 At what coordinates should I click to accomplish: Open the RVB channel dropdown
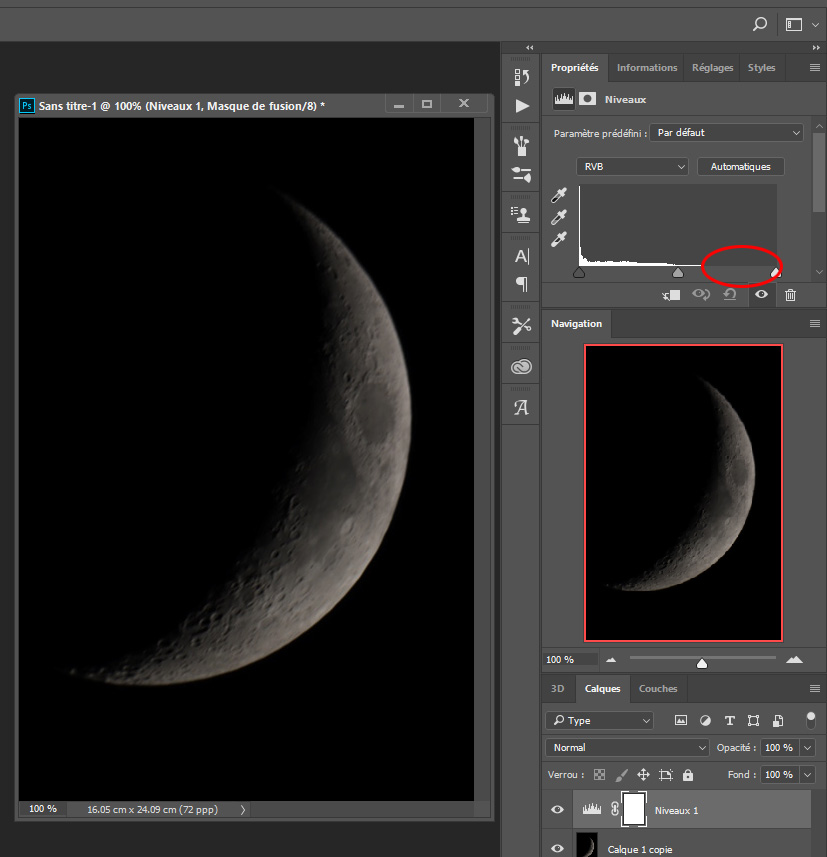point(632,167)
